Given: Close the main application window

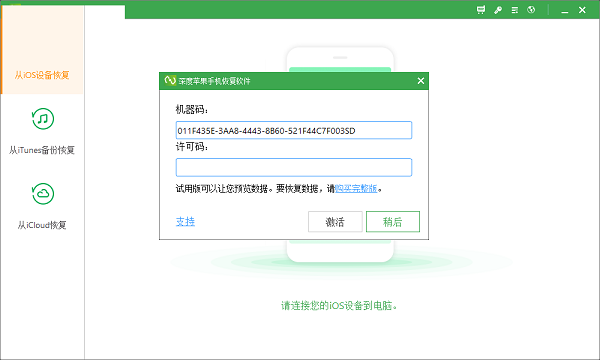Looking at the screenshot, I should (582, 10).
